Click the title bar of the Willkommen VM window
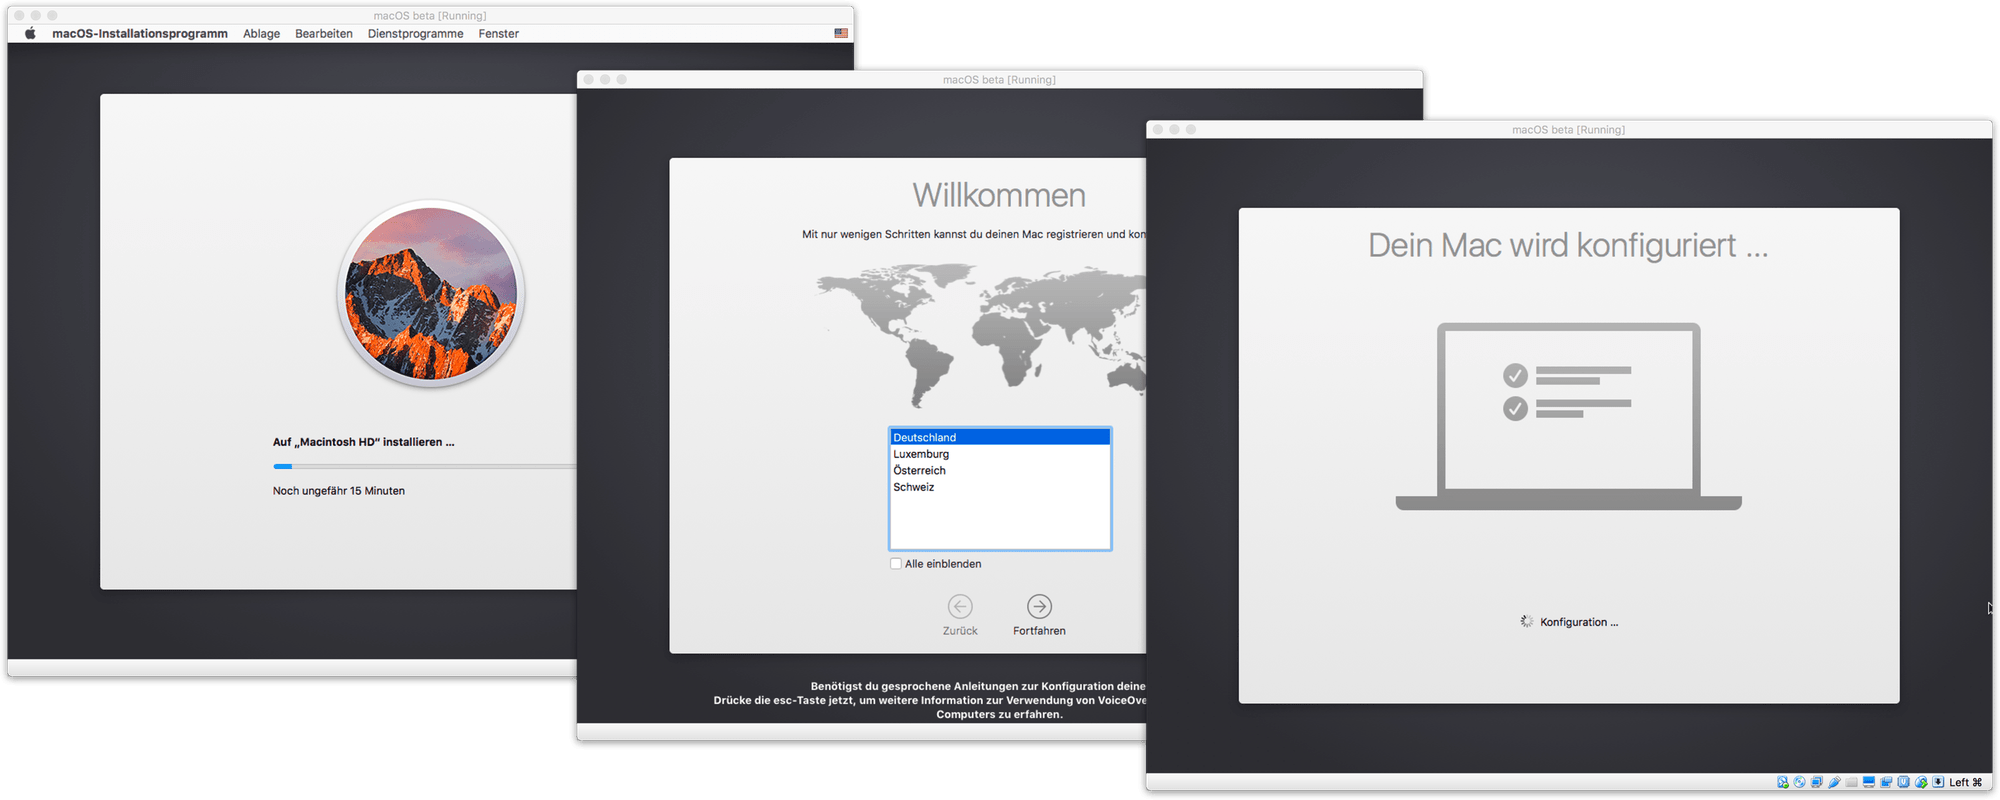Viewport: 2000px width, 800px height. point(999,79)
